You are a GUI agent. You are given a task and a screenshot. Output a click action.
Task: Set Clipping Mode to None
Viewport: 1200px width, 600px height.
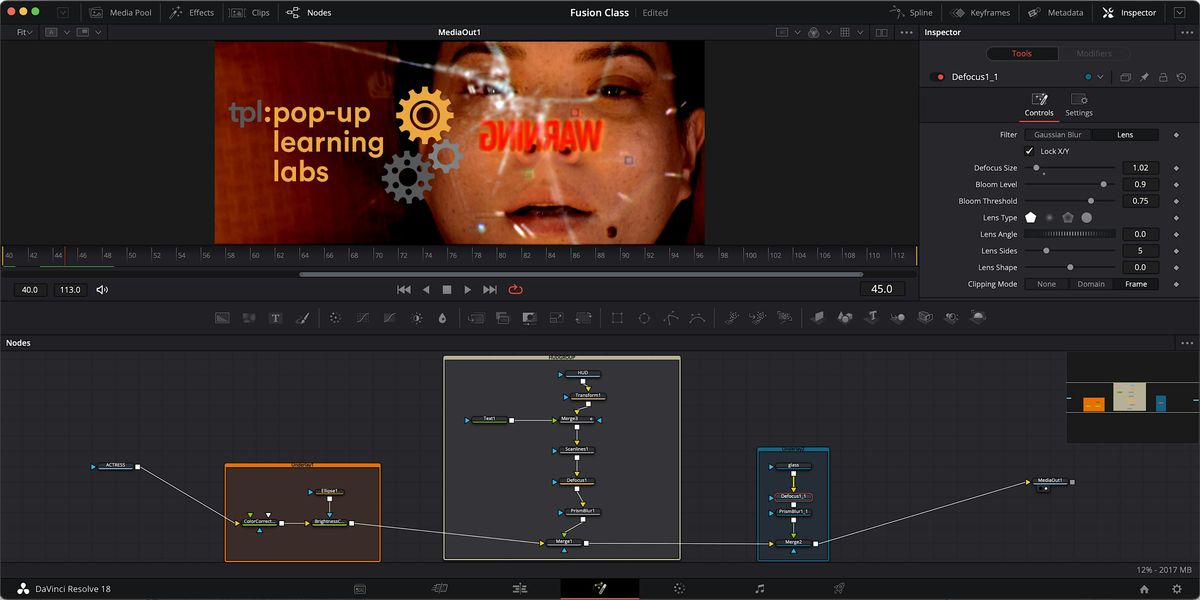(x=1046, y=284)
